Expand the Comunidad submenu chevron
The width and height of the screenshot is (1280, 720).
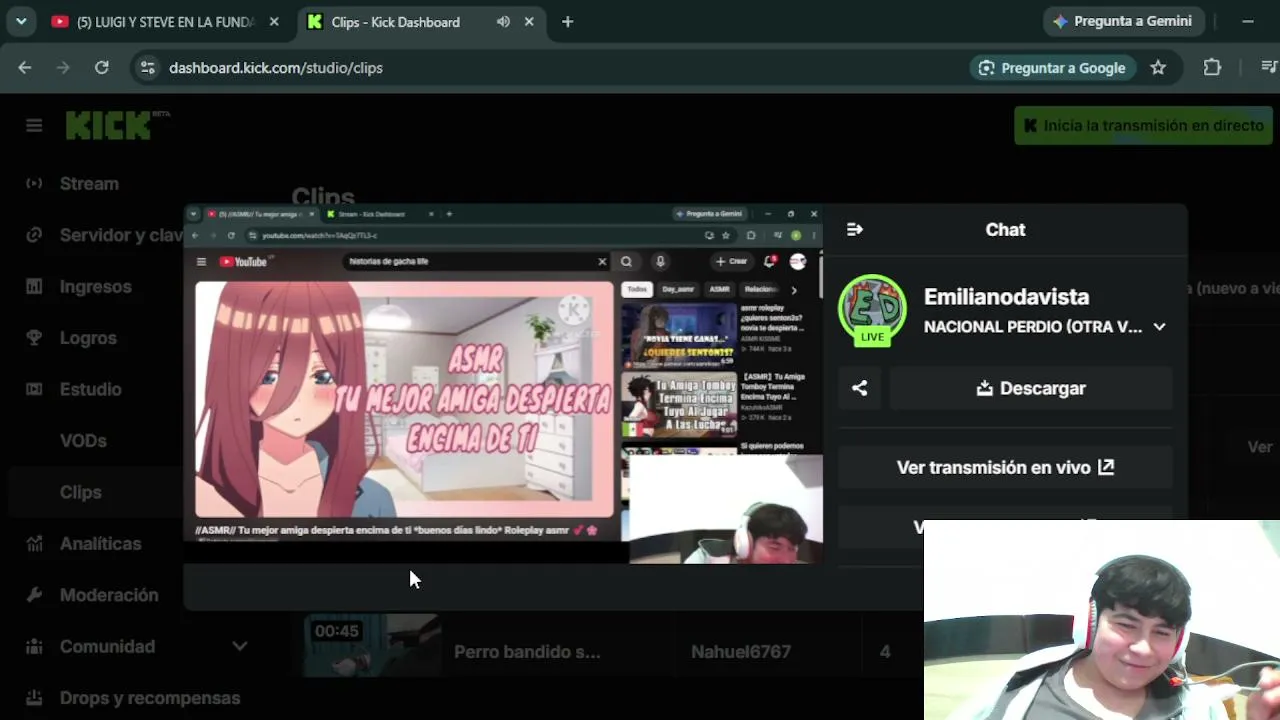[x=240, y=646]
